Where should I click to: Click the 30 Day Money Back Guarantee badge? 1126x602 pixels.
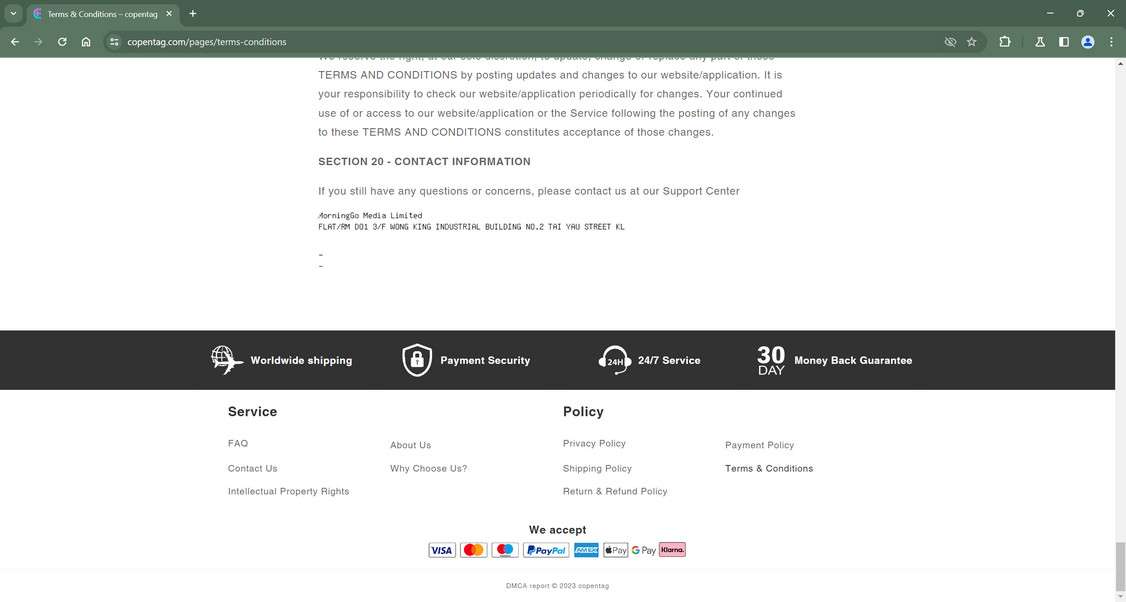click(x=771, y=360)
